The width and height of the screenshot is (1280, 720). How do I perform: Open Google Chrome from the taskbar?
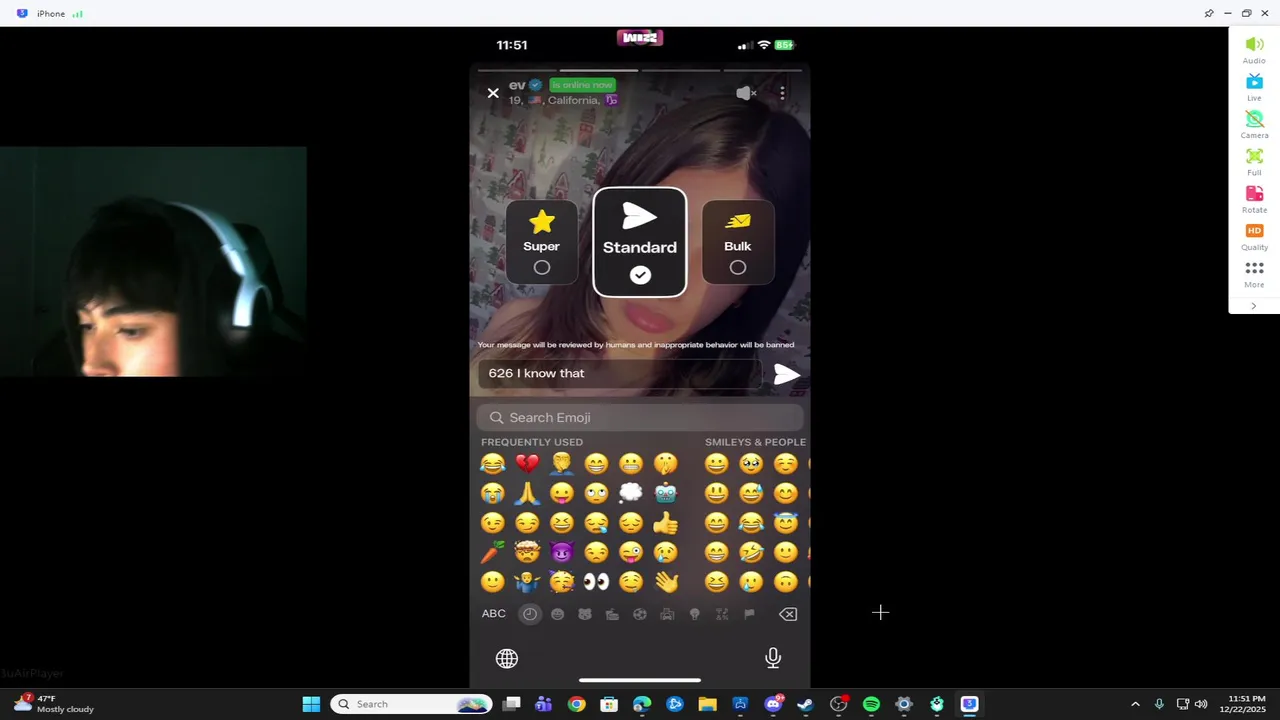[x=576, y=704]
